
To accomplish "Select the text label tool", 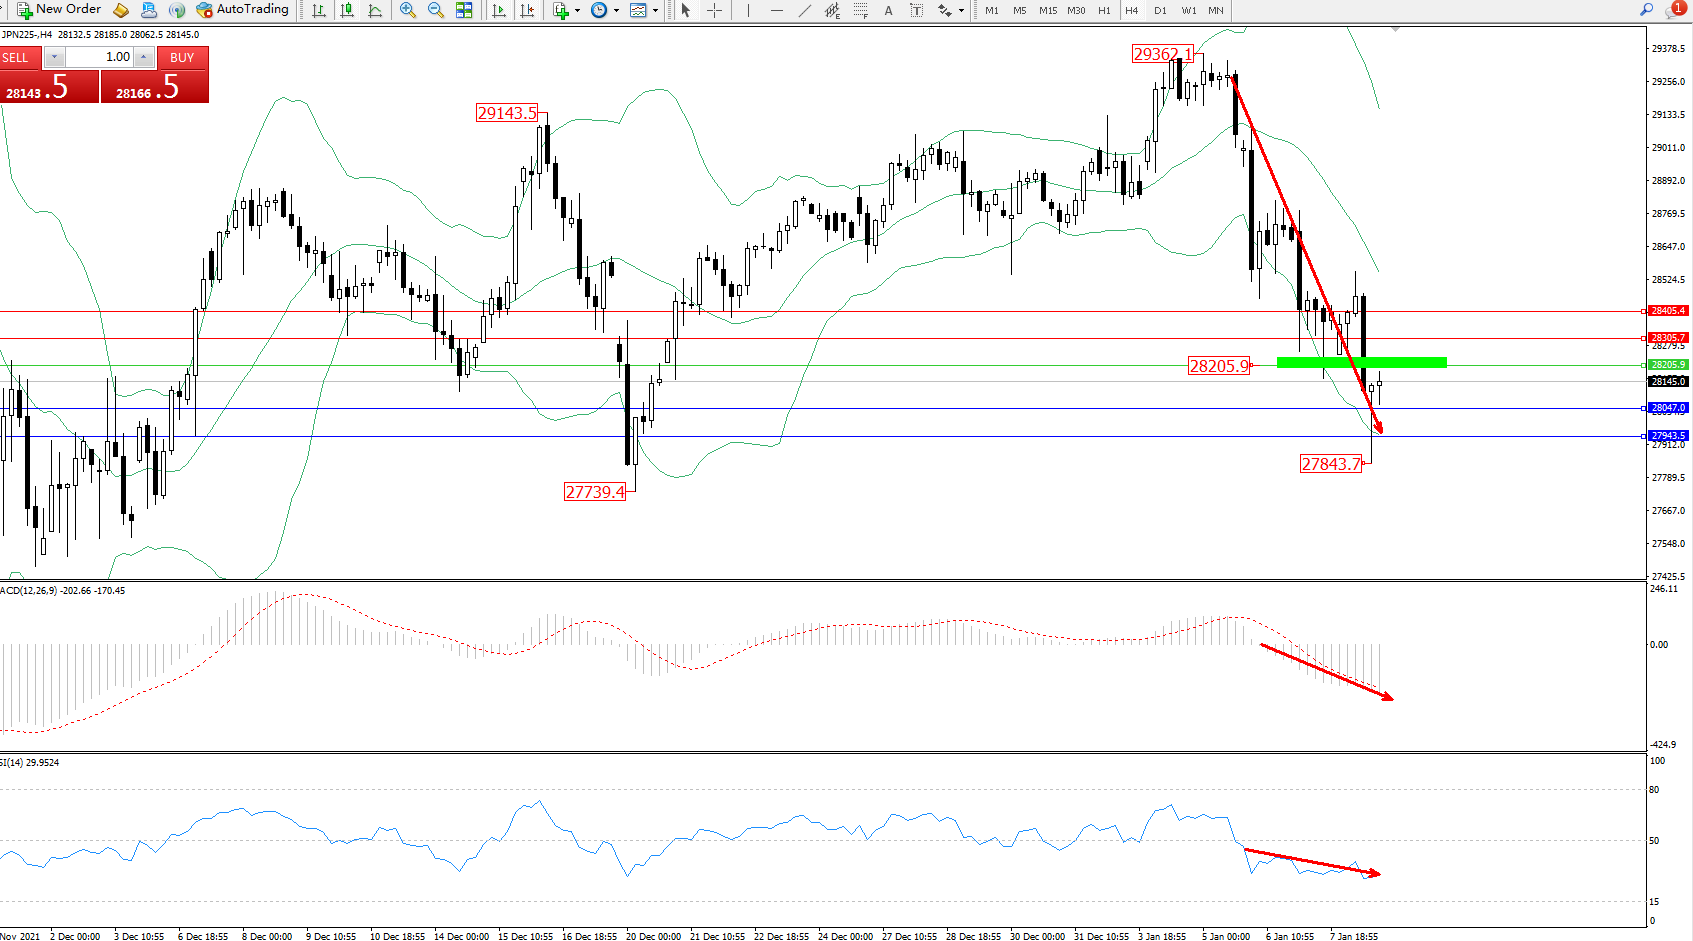I will [x=888, y=10].
